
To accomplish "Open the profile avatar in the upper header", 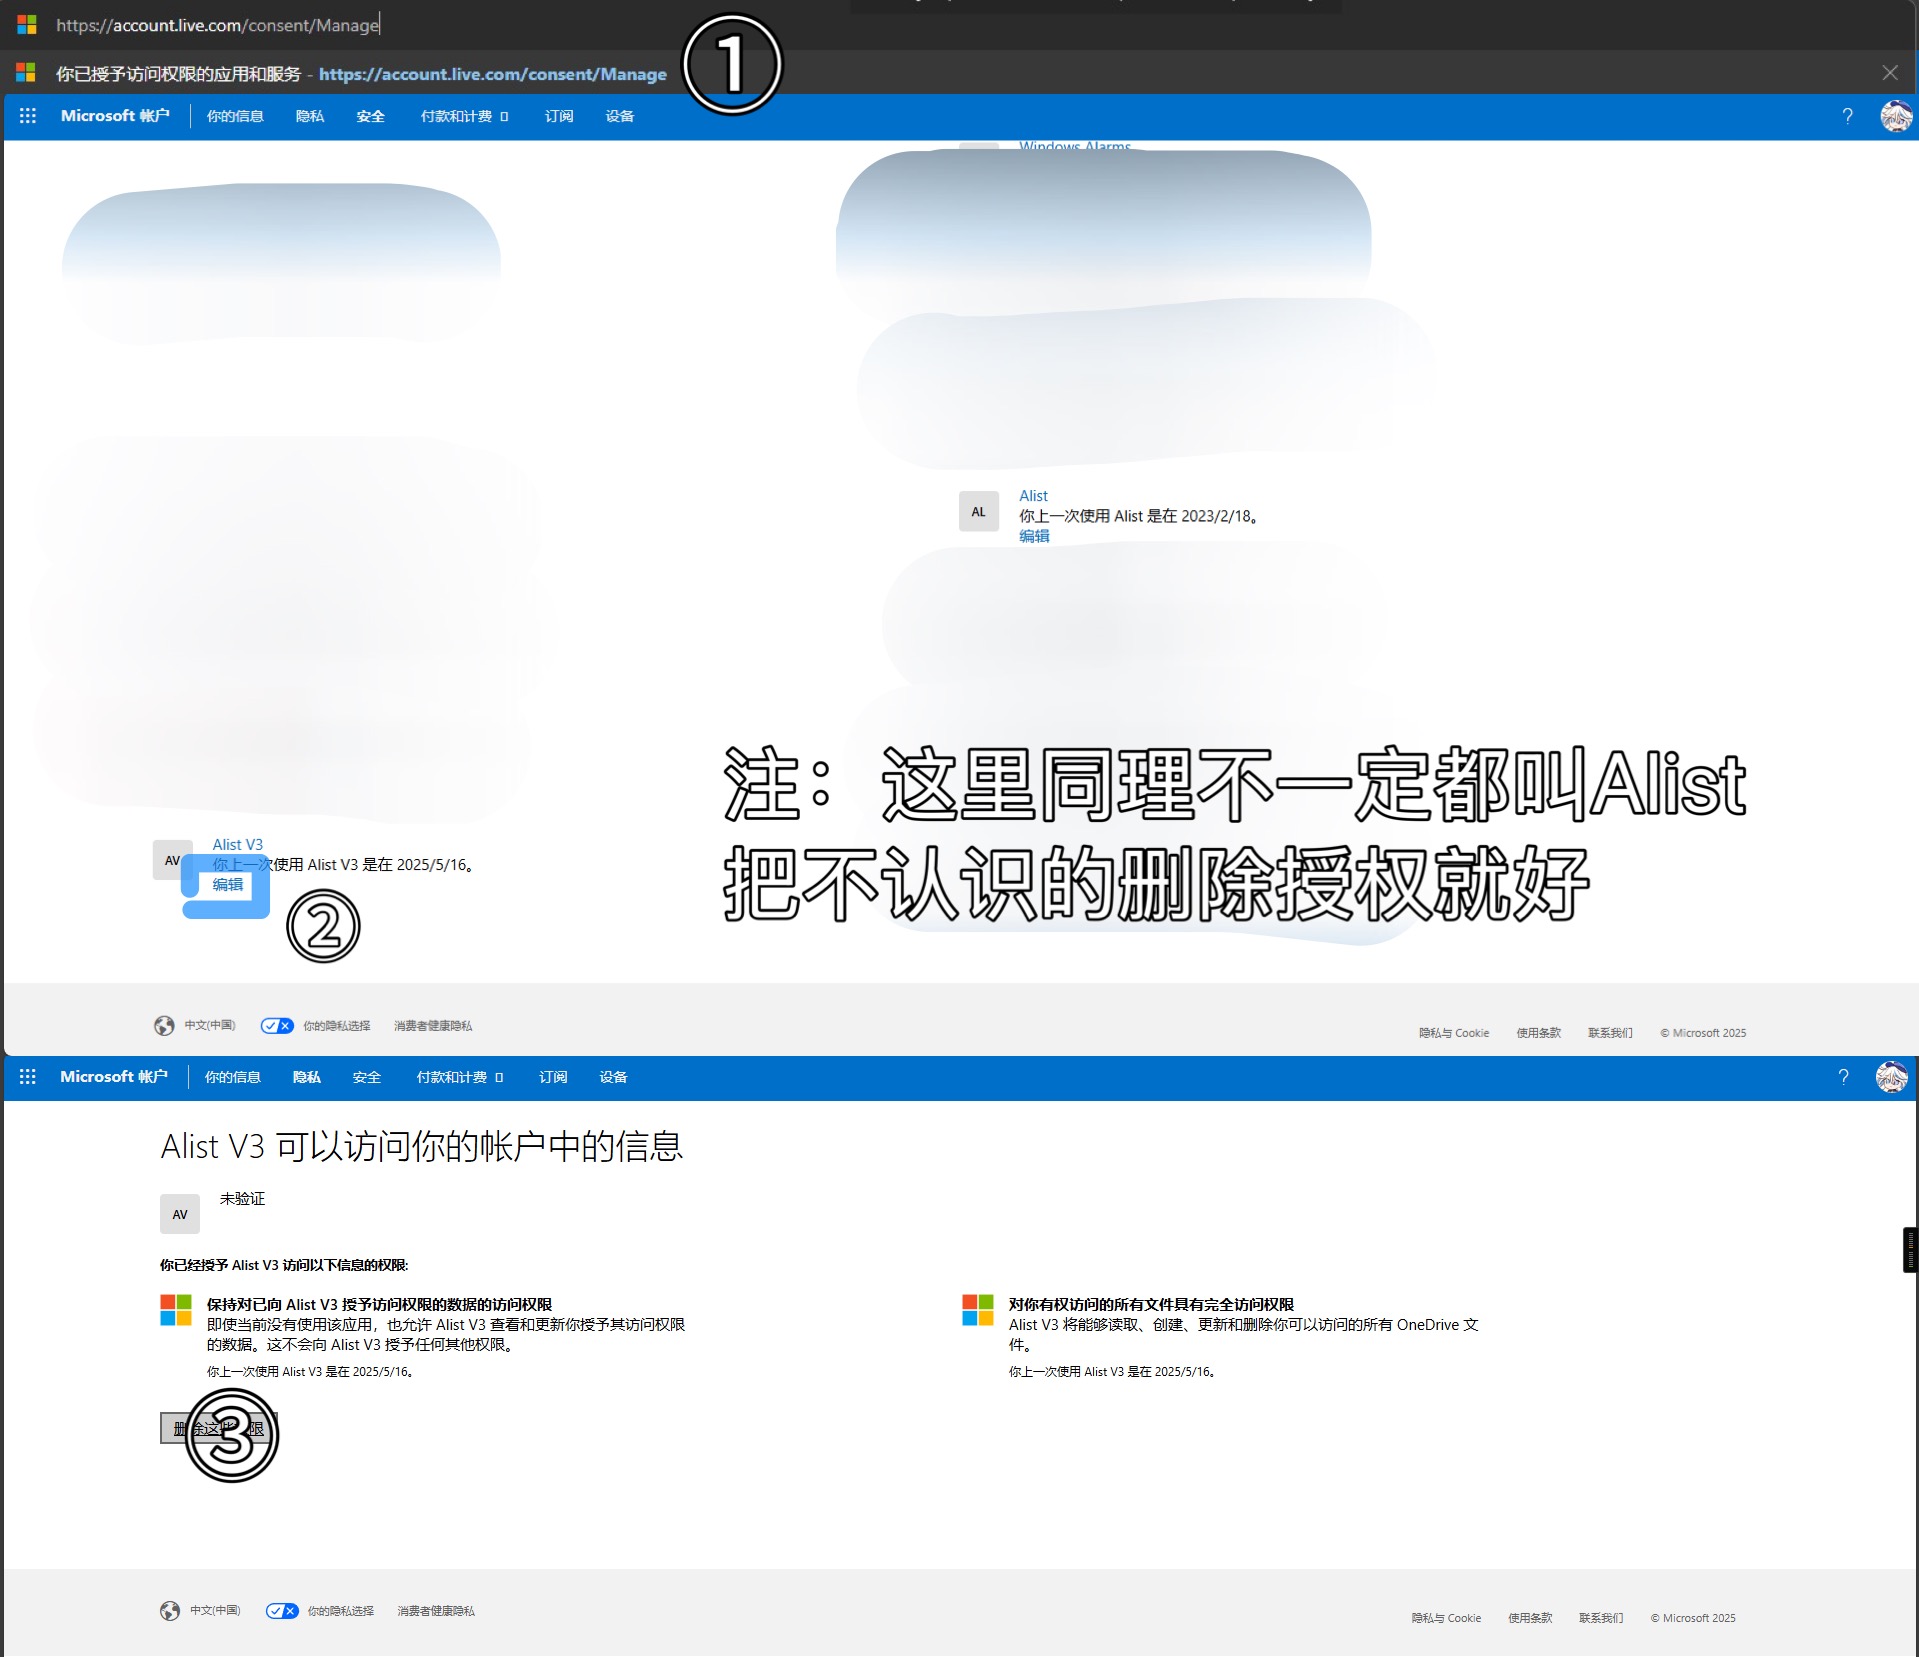I will coord(1895,116).
